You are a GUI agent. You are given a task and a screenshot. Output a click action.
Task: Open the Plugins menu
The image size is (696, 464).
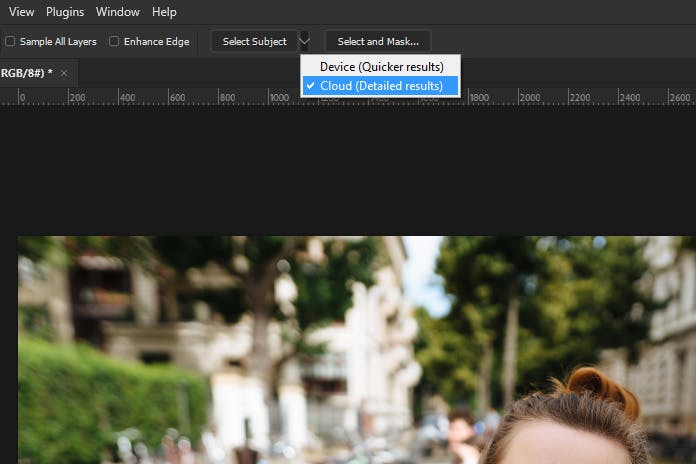(65, 12)
